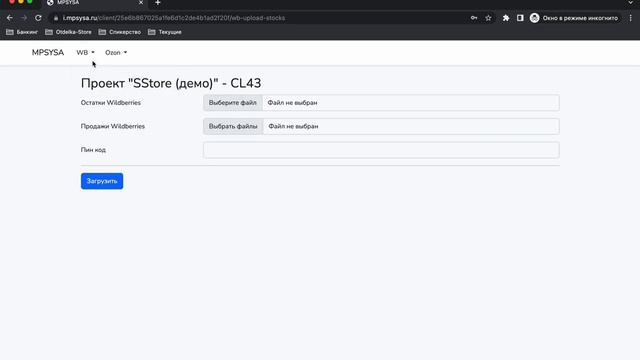Open the Otdelka-Store bookmarks folder

click(68, 32)
